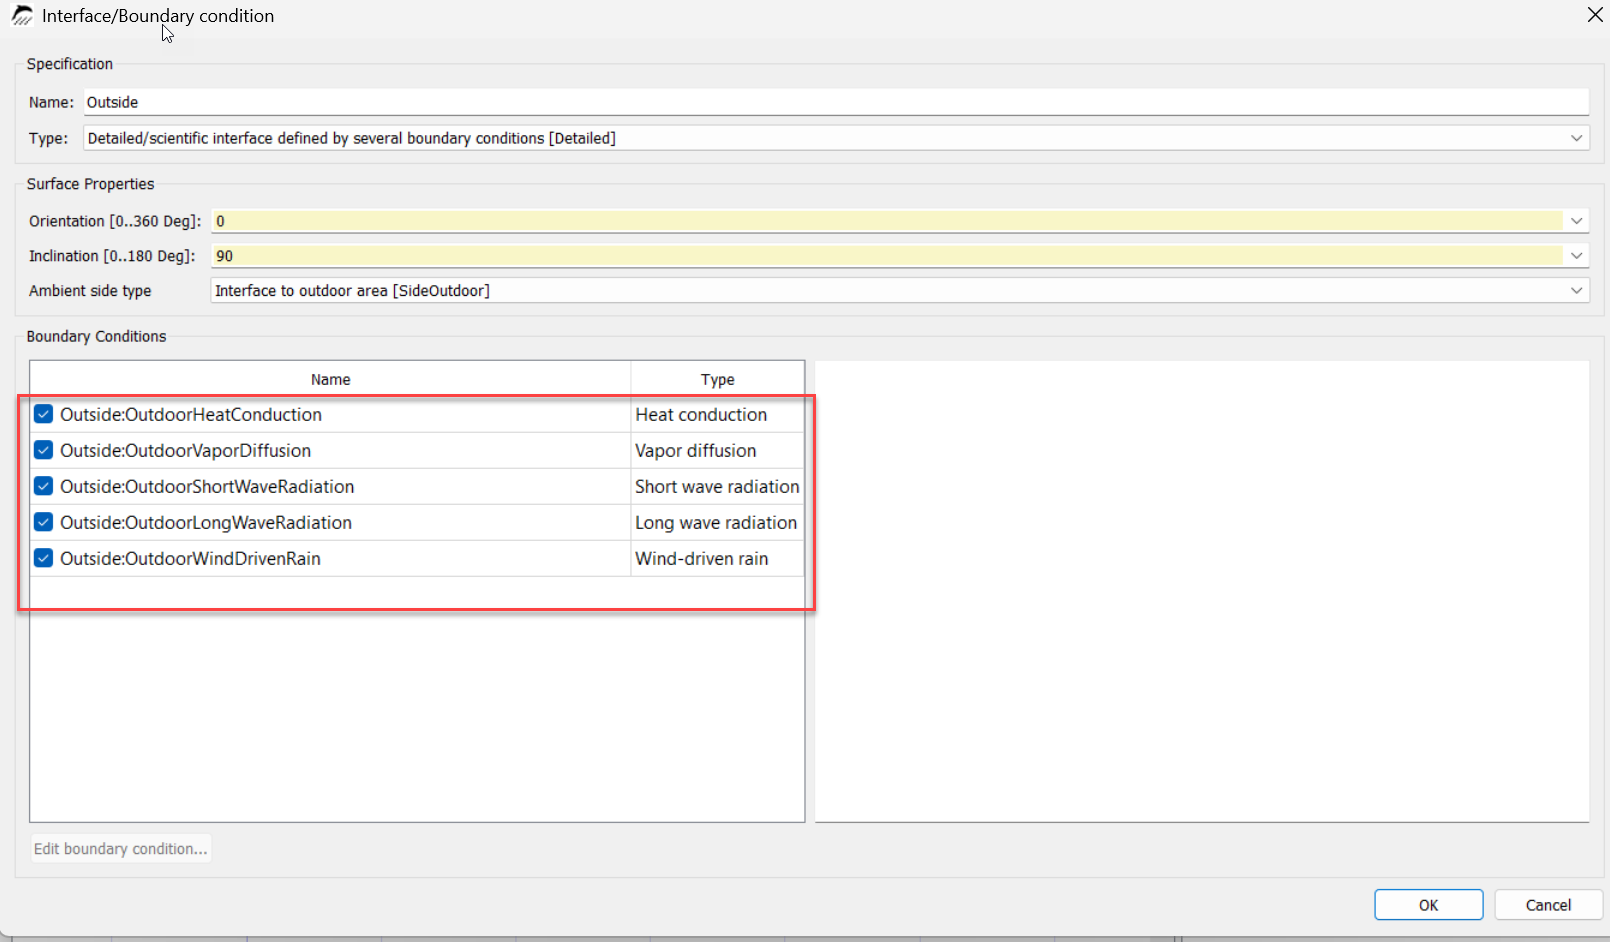This screenshot has width=1610, height=942.
Task: Expand the Orientation dropdown arrow
Action: click(1576, 221)
